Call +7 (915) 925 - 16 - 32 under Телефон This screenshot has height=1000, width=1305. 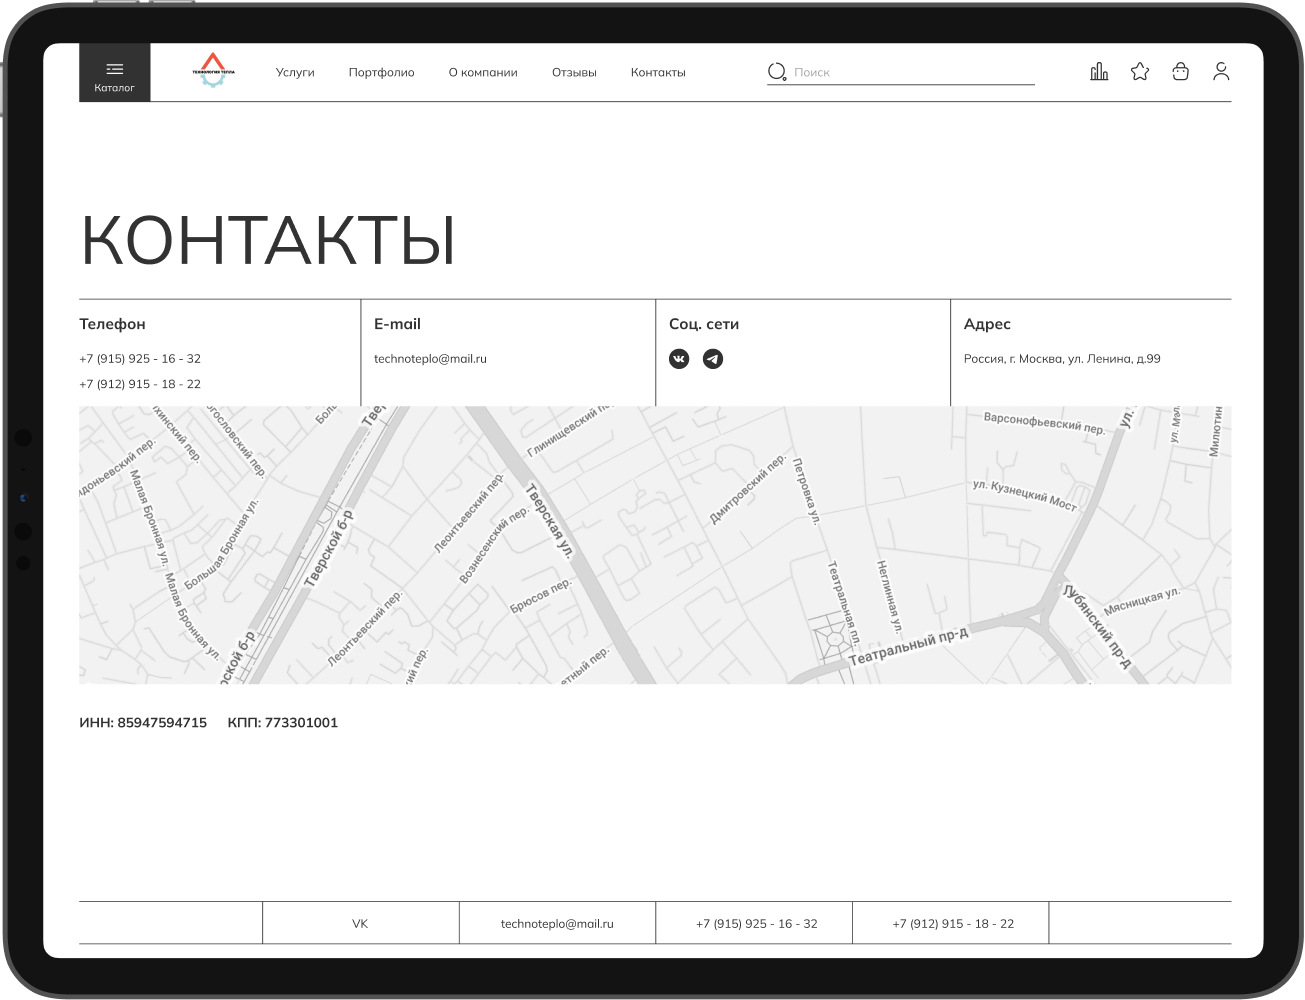140,359
